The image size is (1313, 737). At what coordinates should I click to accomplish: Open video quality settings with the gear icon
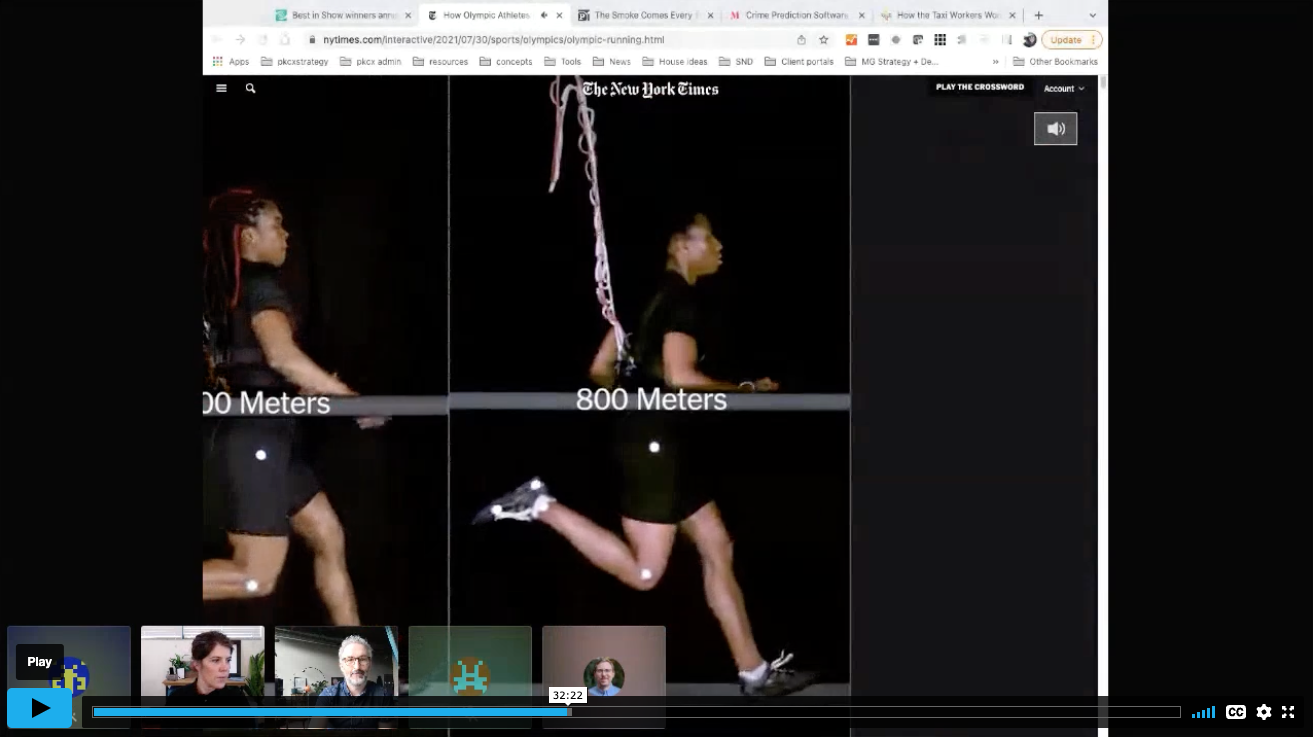(1262, 712)
